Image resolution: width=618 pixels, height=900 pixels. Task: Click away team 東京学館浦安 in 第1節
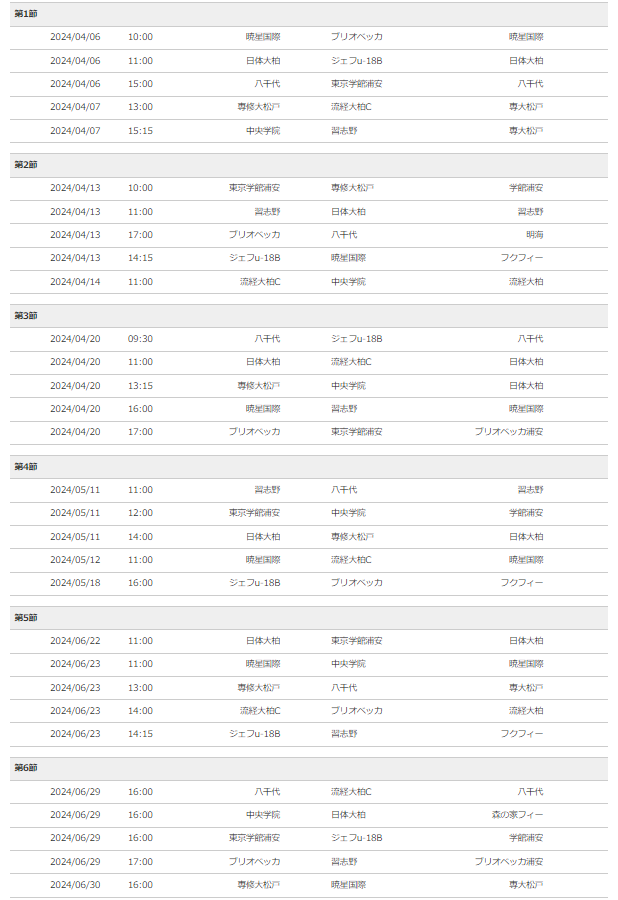tap(356, 84)
